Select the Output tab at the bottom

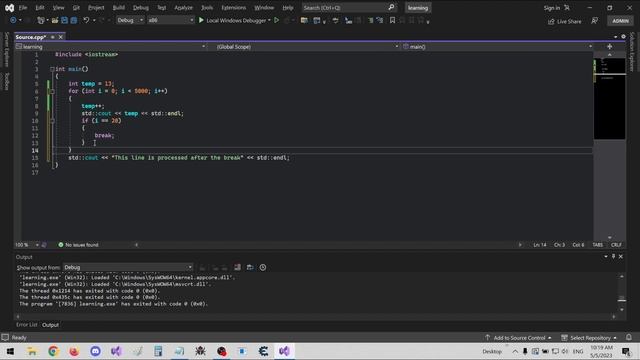point(51,325)
